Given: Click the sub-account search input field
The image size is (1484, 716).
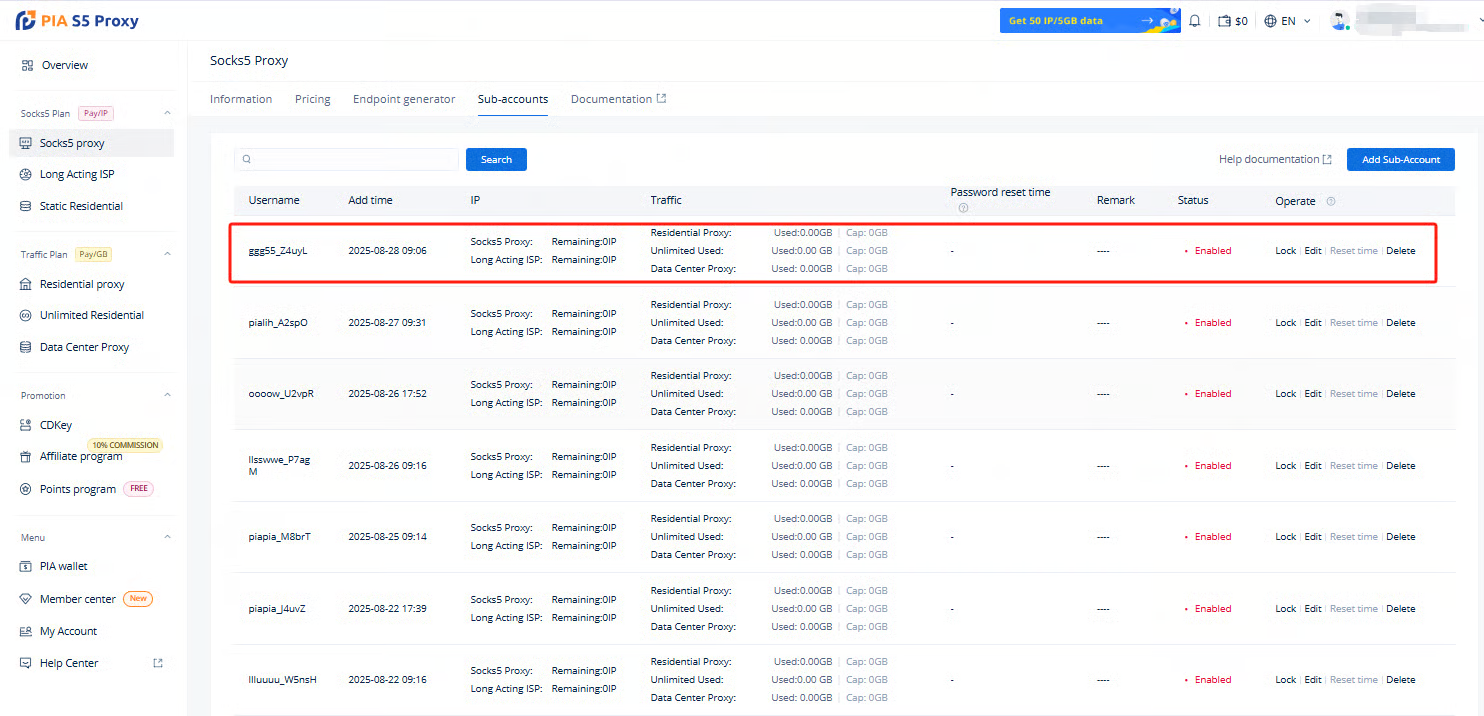Looking at the screenshot, I should [x=346, y=159].
